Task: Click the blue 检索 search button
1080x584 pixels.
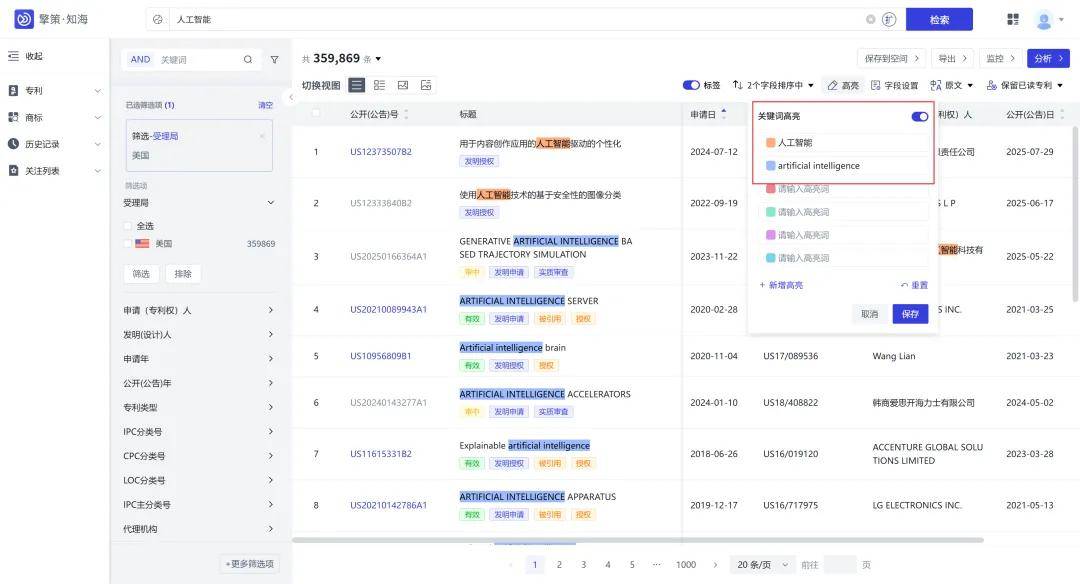Action: [x=938, y=18]
